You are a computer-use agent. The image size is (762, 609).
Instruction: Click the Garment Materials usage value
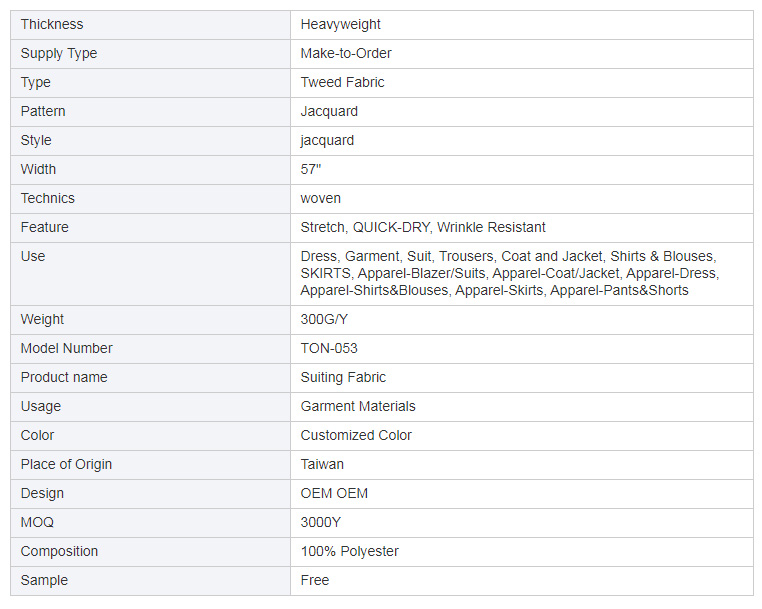point(358,406)
